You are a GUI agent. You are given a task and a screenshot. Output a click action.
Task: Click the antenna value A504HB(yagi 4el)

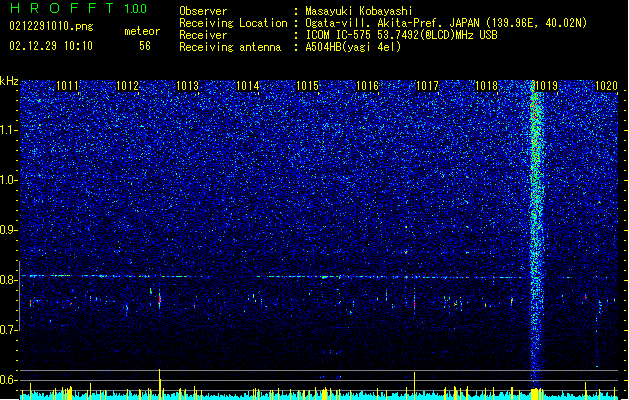pos(353,47)
